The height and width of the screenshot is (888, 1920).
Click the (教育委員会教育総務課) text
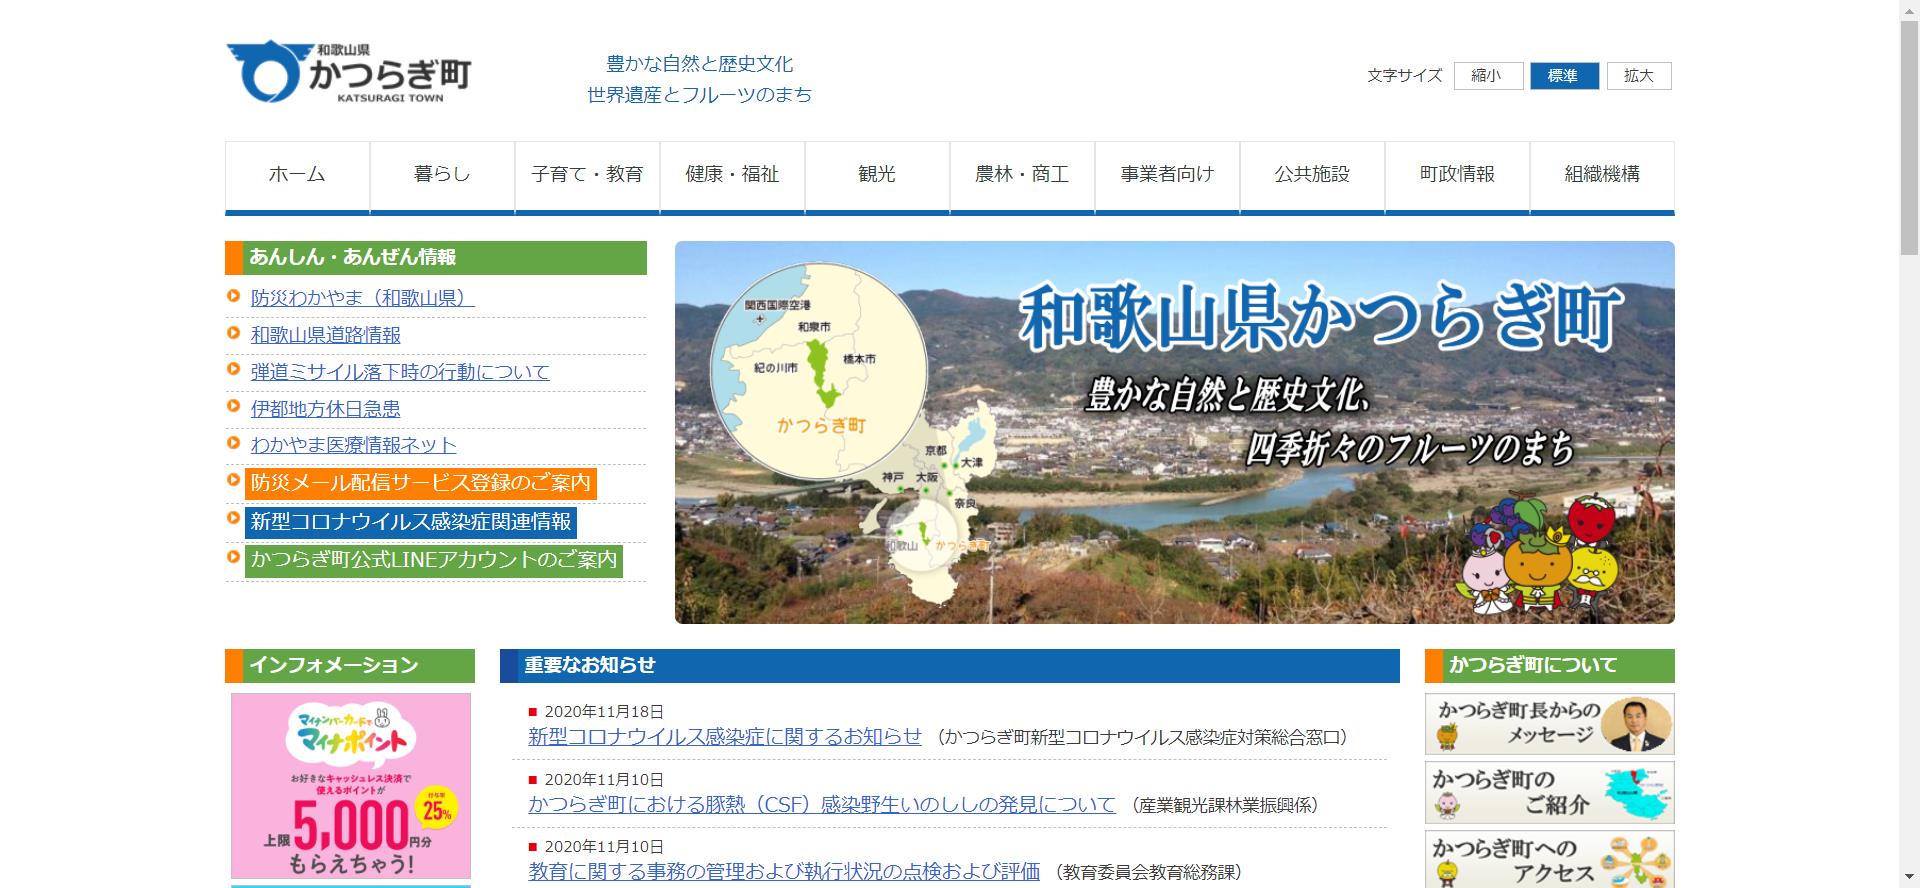point(1147,873)
